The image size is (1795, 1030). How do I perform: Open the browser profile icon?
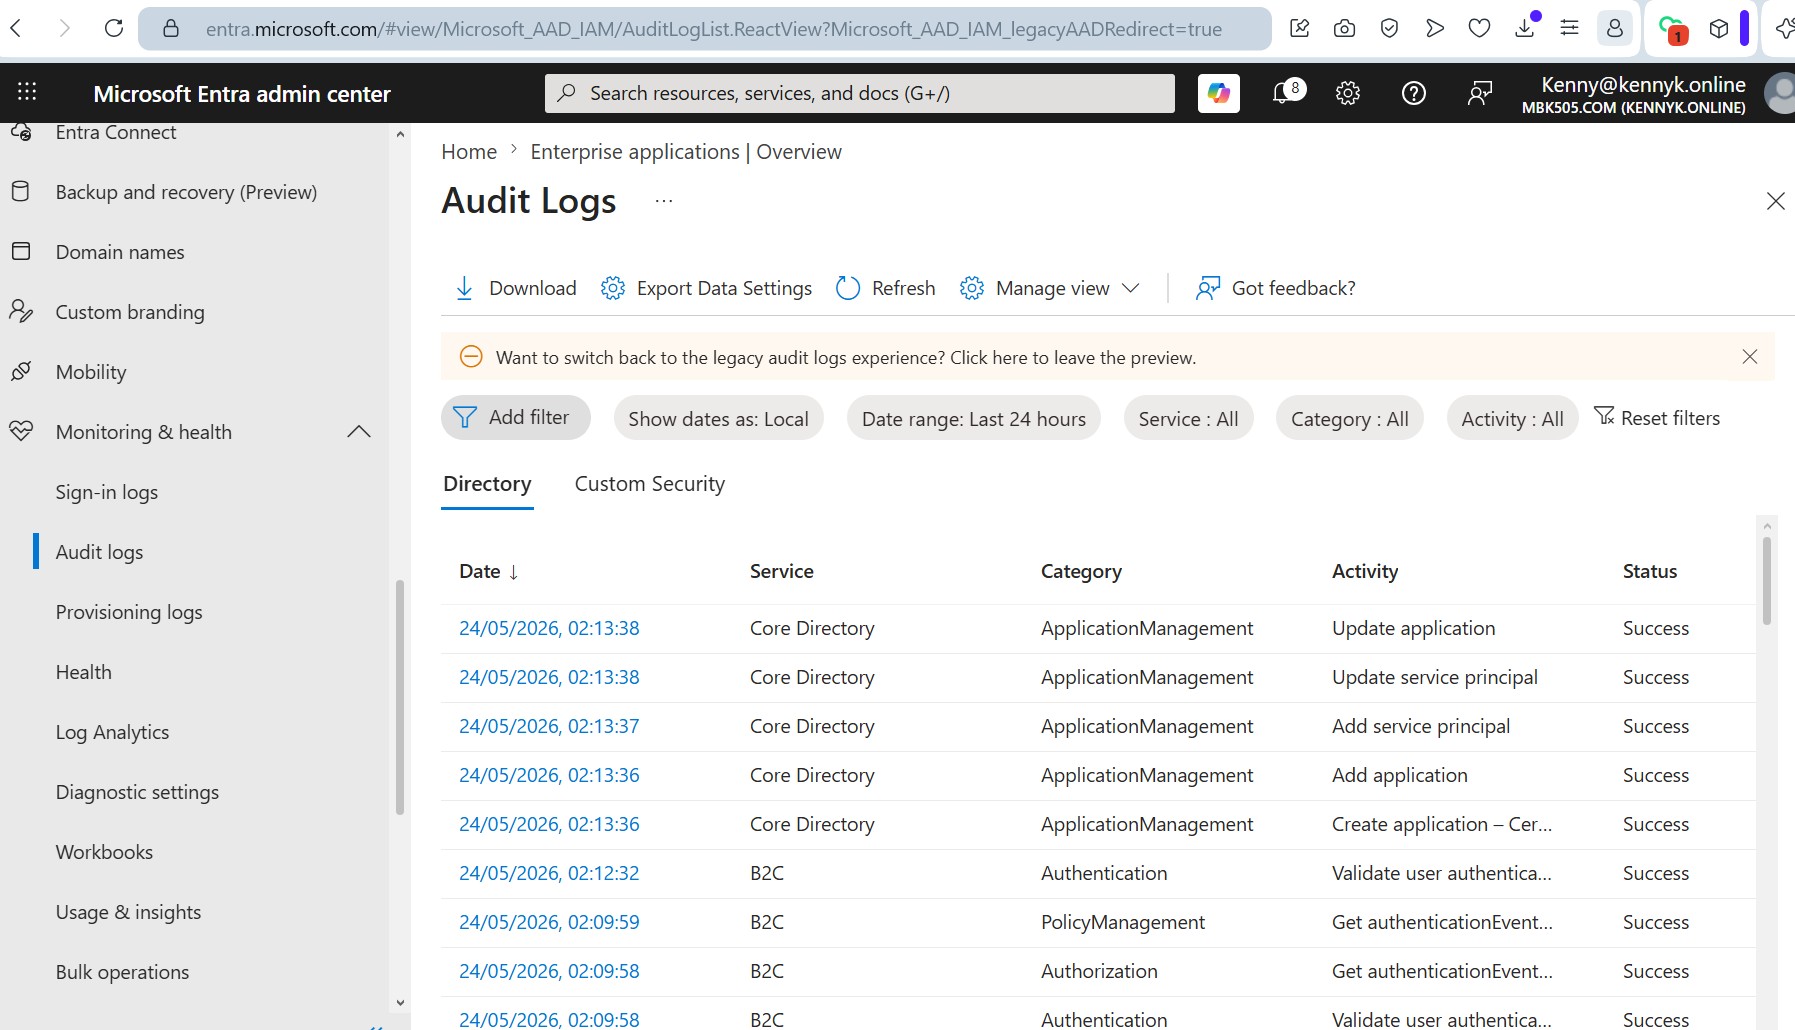point(1614,28)
